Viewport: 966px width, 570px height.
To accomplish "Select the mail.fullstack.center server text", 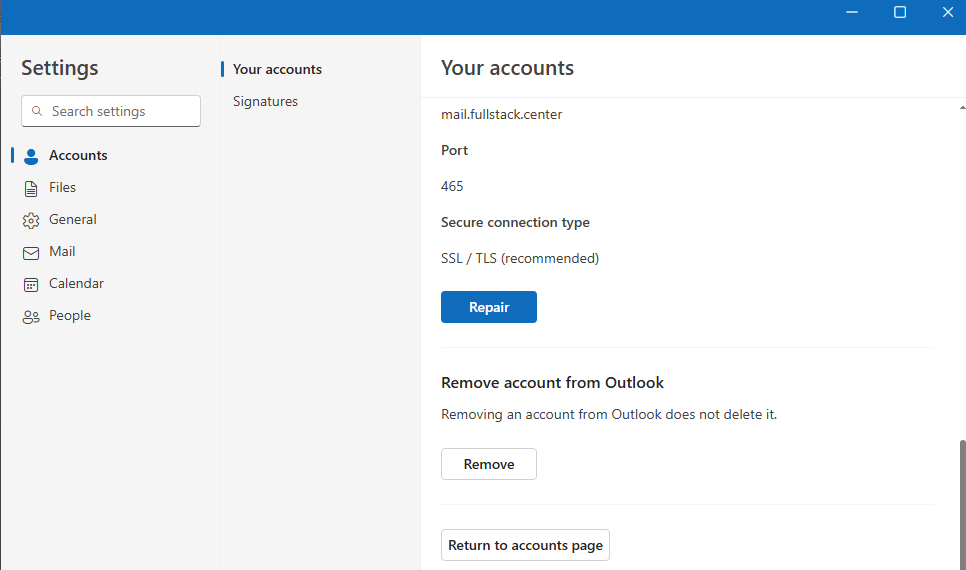I will click(x=501, y=115).
